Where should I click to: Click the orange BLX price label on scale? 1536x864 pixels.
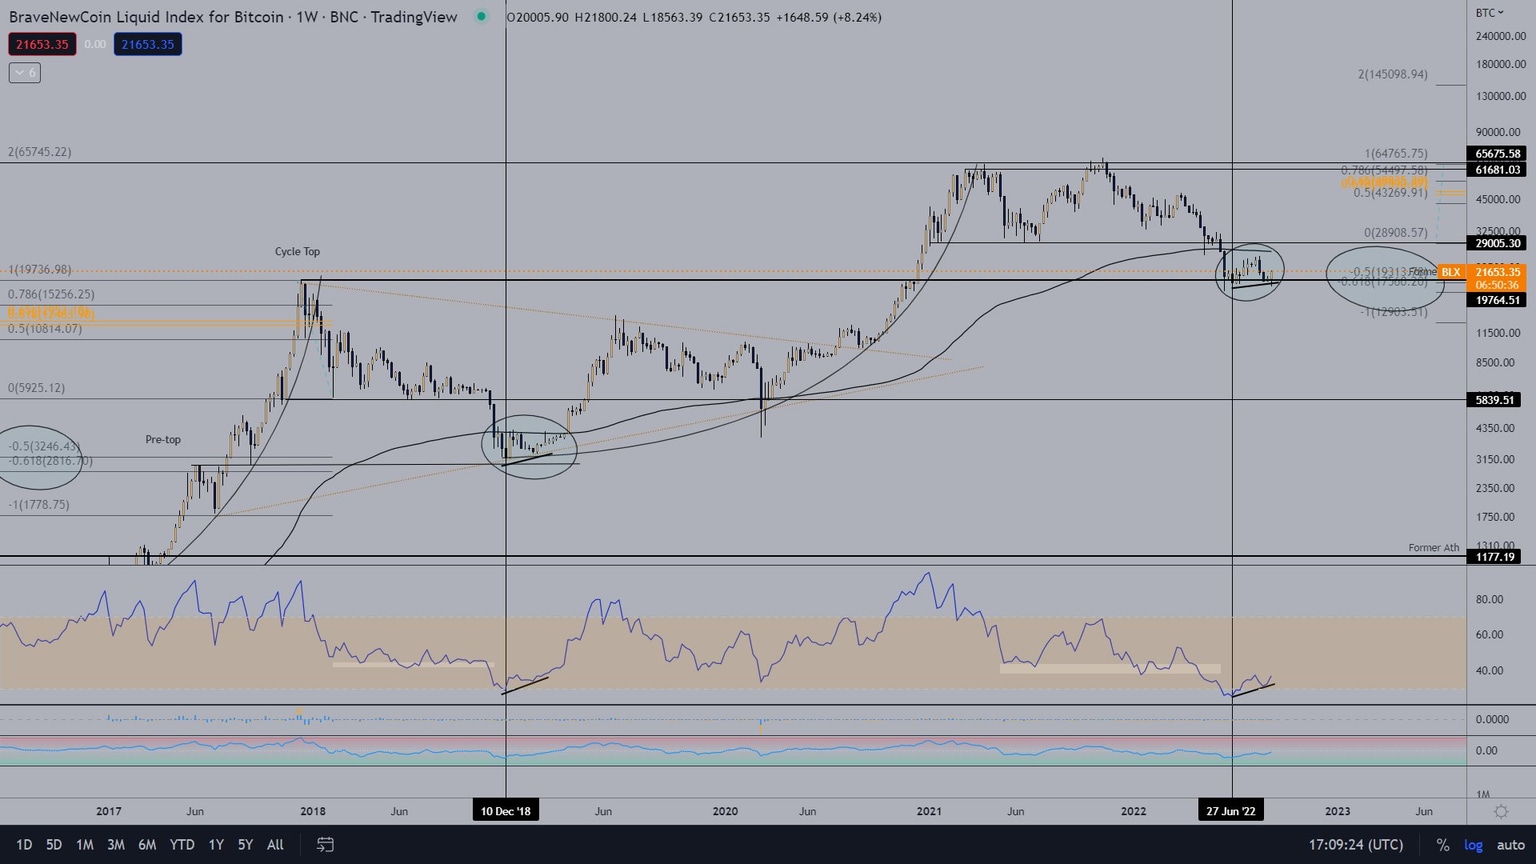coord(1449,272)
